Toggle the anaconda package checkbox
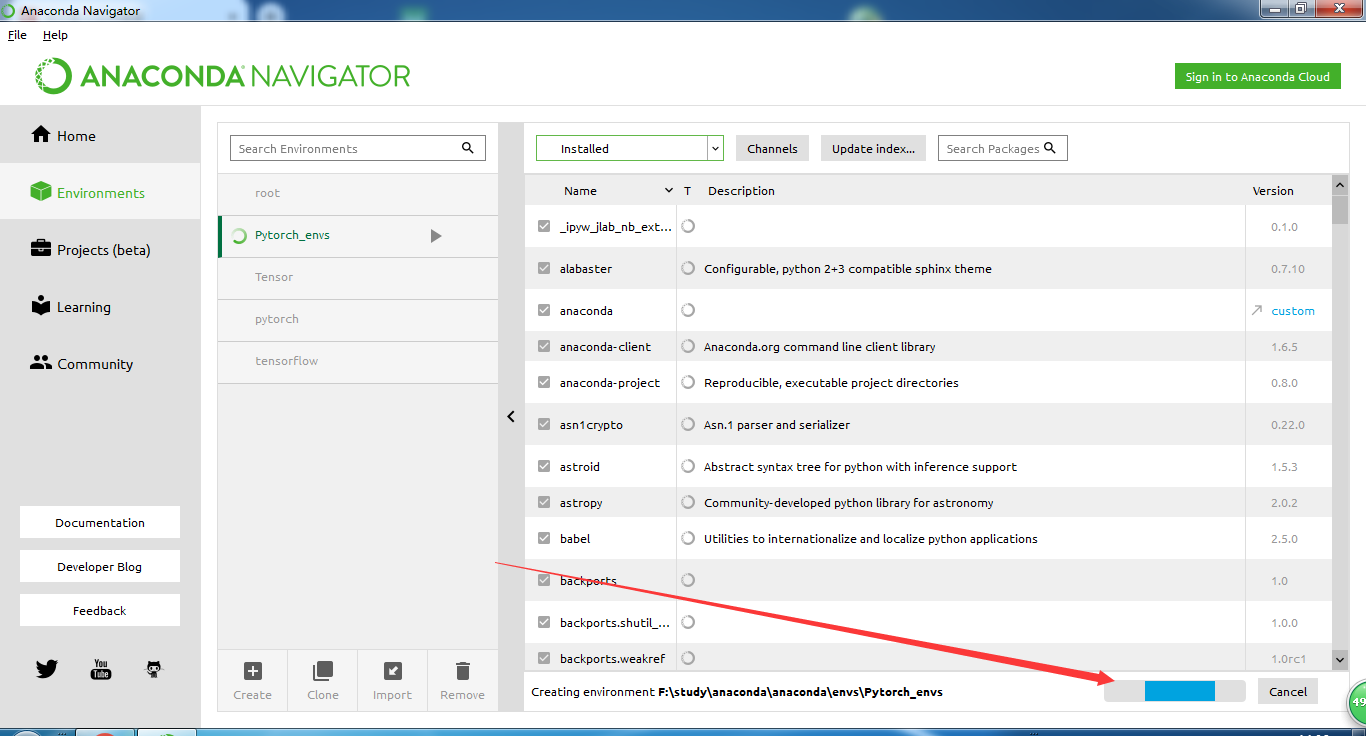Viewport: 1366px width, 736px height. 544,311
